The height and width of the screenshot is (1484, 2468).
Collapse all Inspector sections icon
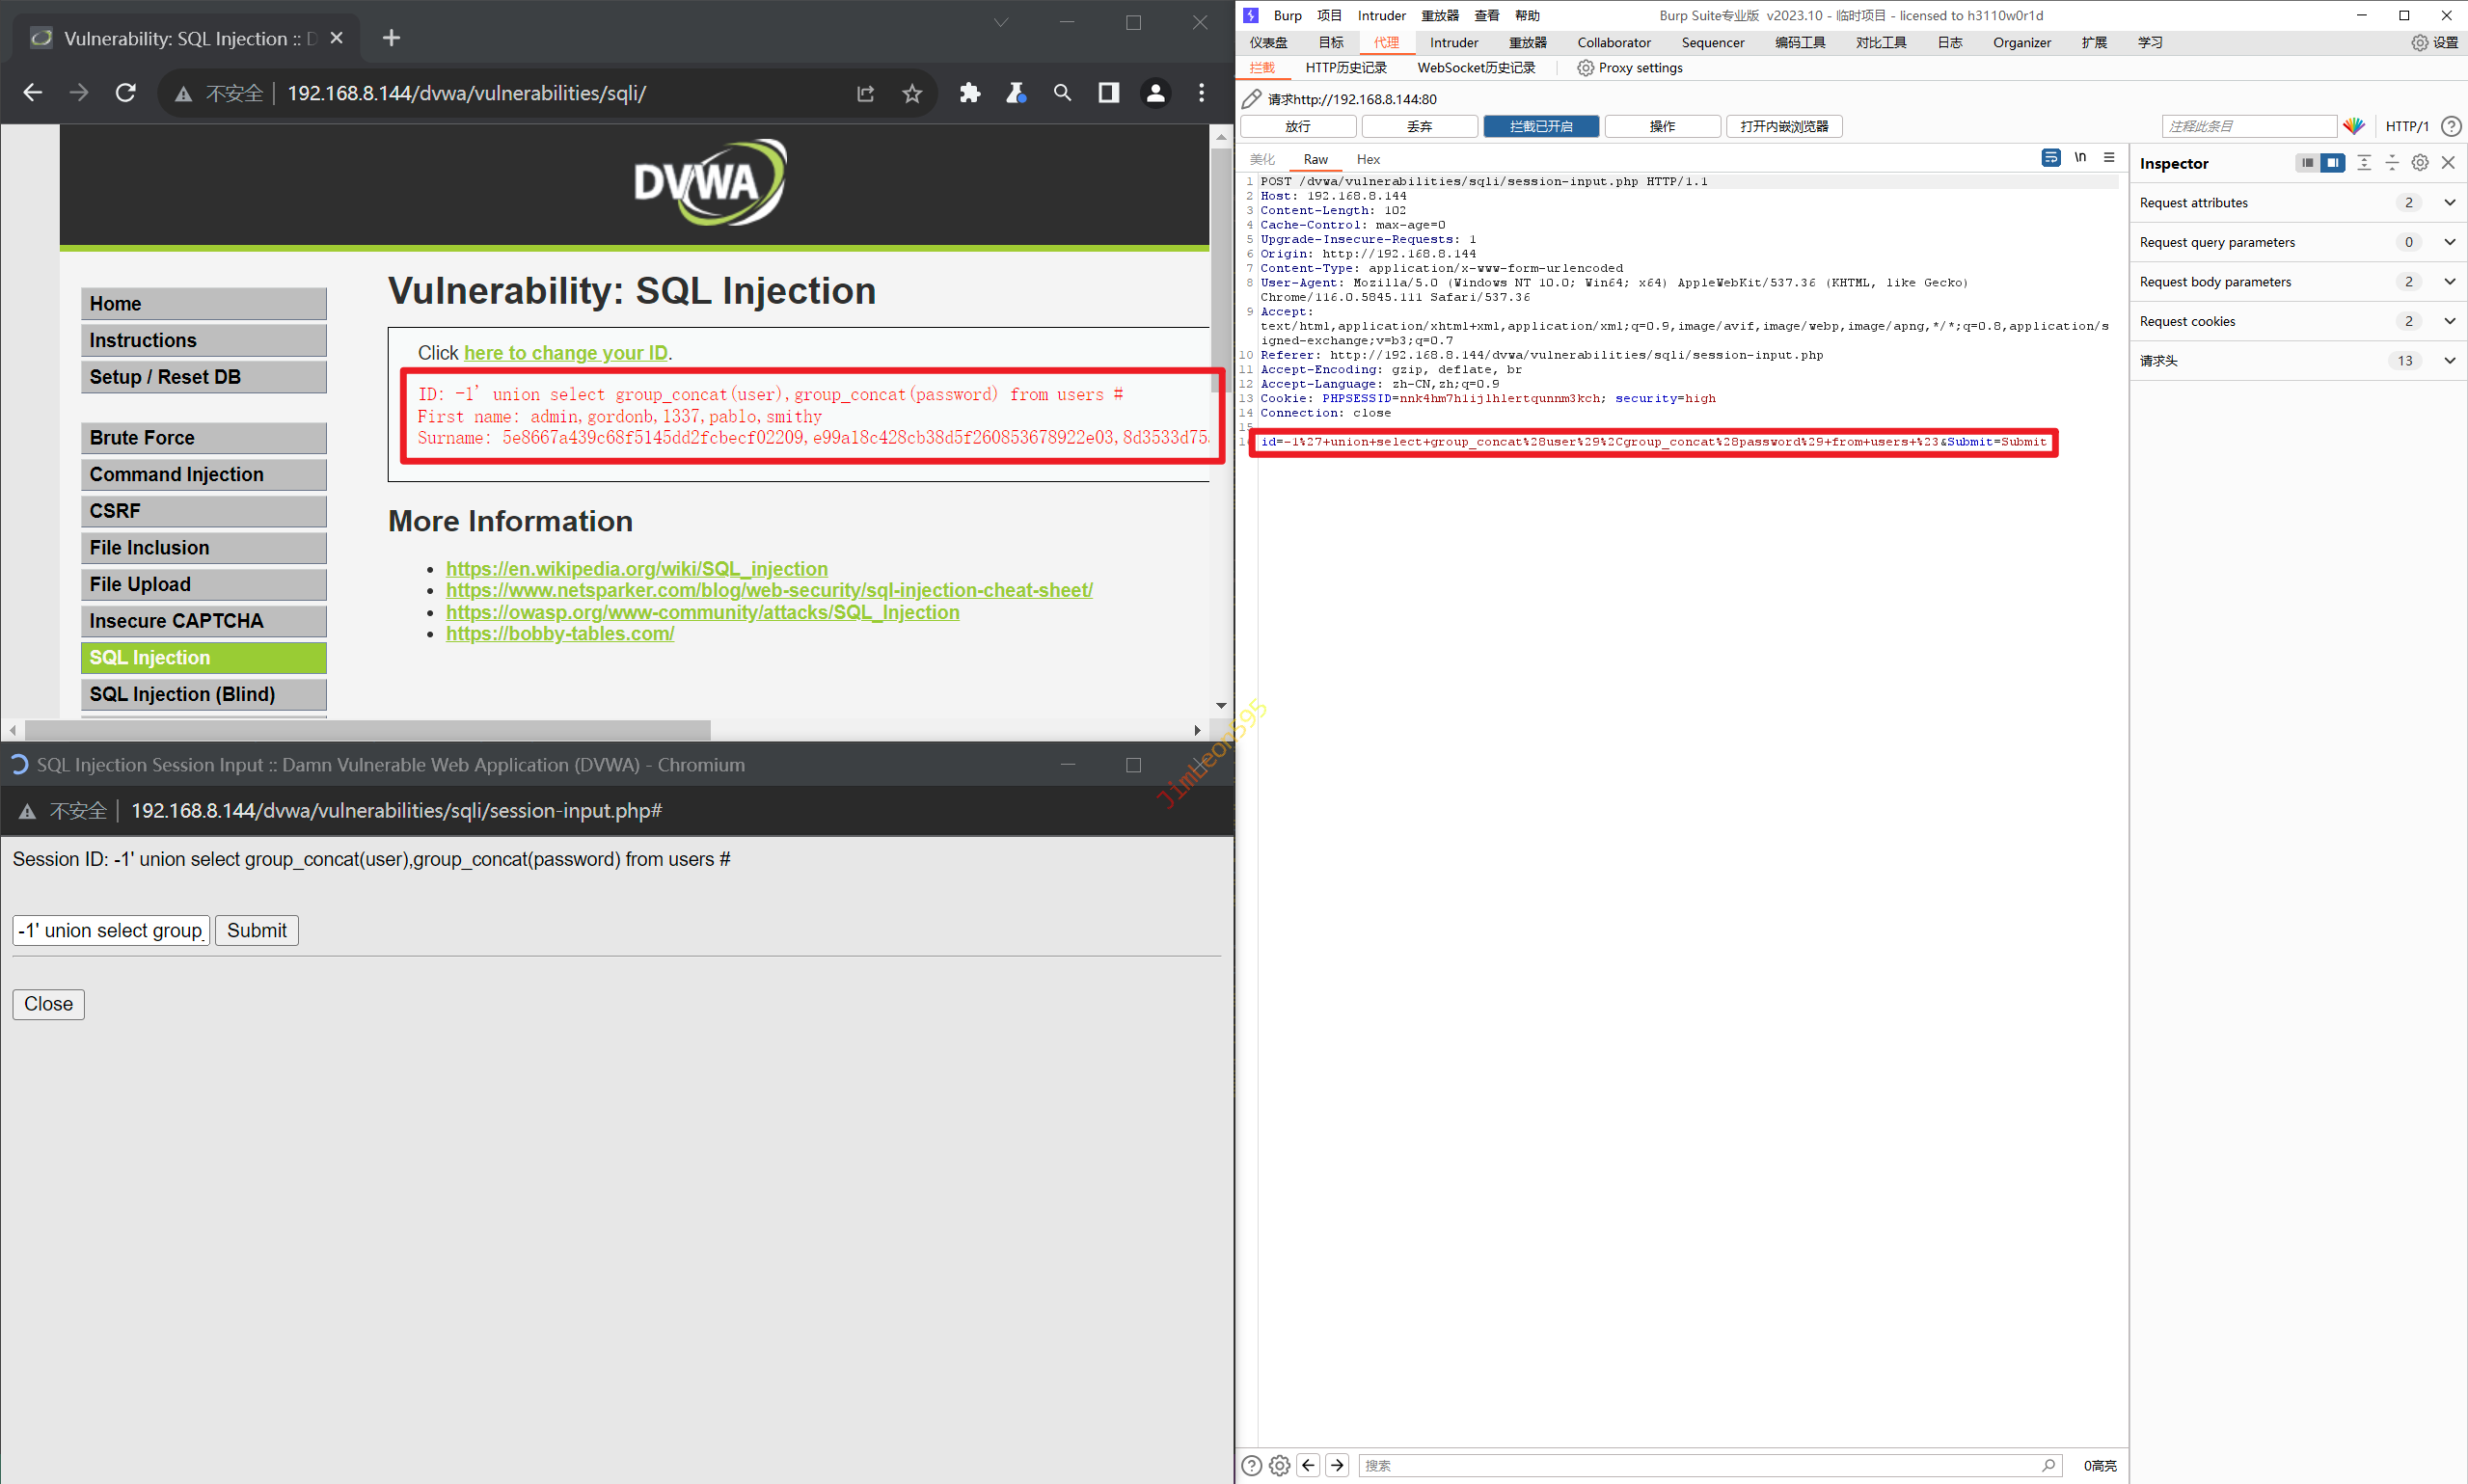pyautogui.click(x=2392, y=163)
